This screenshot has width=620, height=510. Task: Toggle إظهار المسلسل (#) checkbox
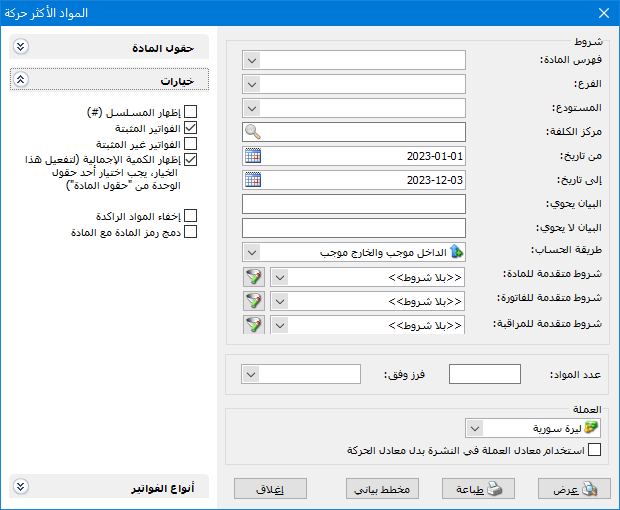[191, 112]
